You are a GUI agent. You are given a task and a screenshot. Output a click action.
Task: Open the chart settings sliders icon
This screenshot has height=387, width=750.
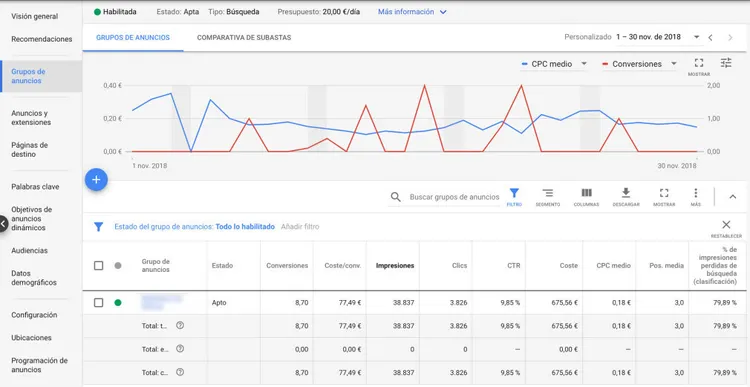pos(726,63)
